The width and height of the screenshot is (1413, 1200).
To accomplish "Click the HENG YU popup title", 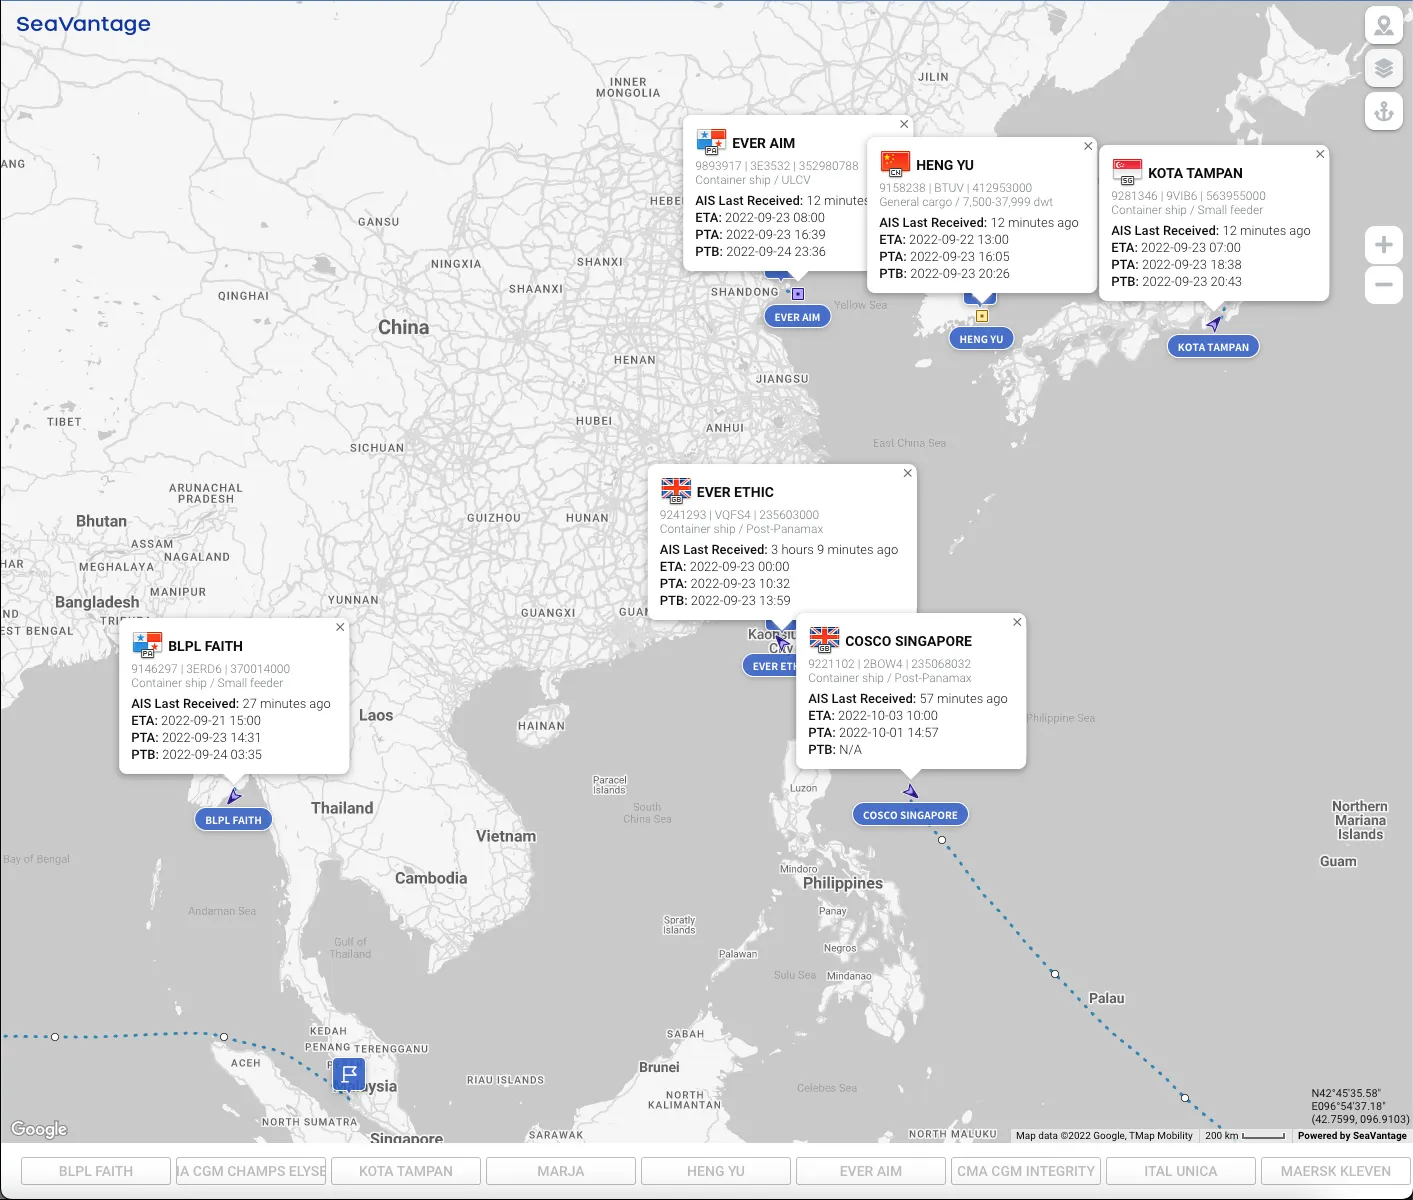I will click(x=945, y=165).
